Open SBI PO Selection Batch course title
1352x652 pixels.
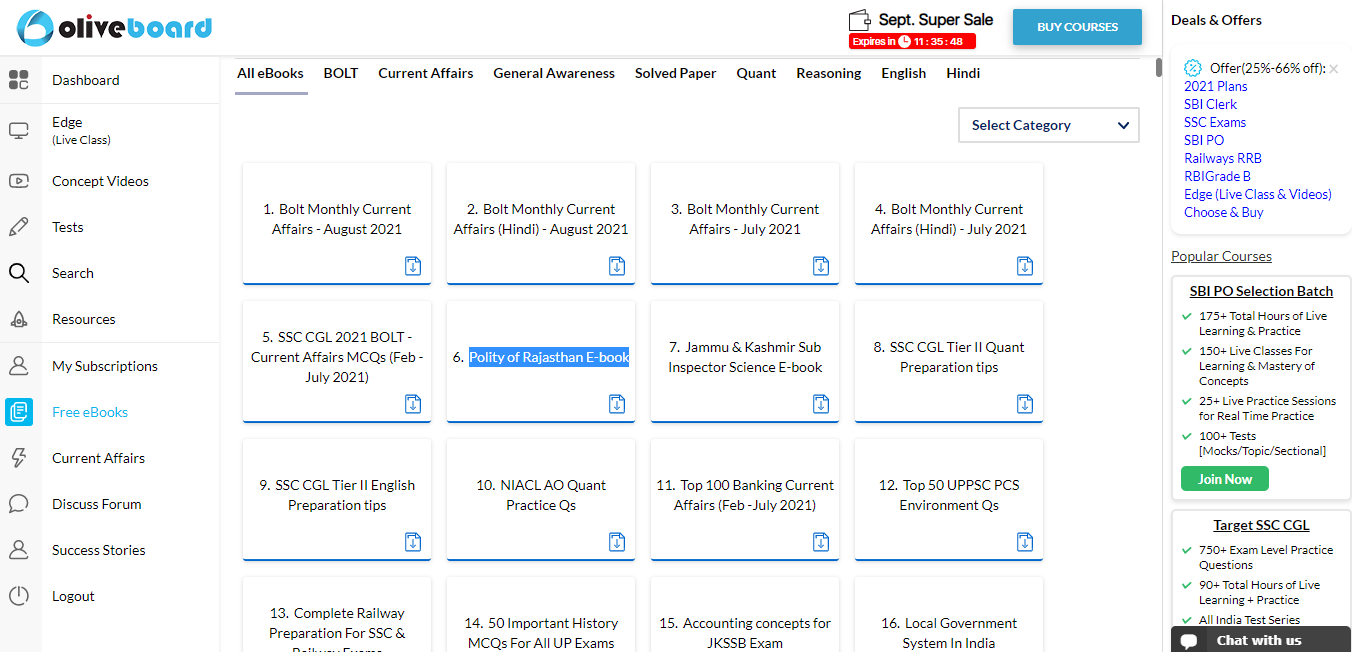click(1261, 291)
